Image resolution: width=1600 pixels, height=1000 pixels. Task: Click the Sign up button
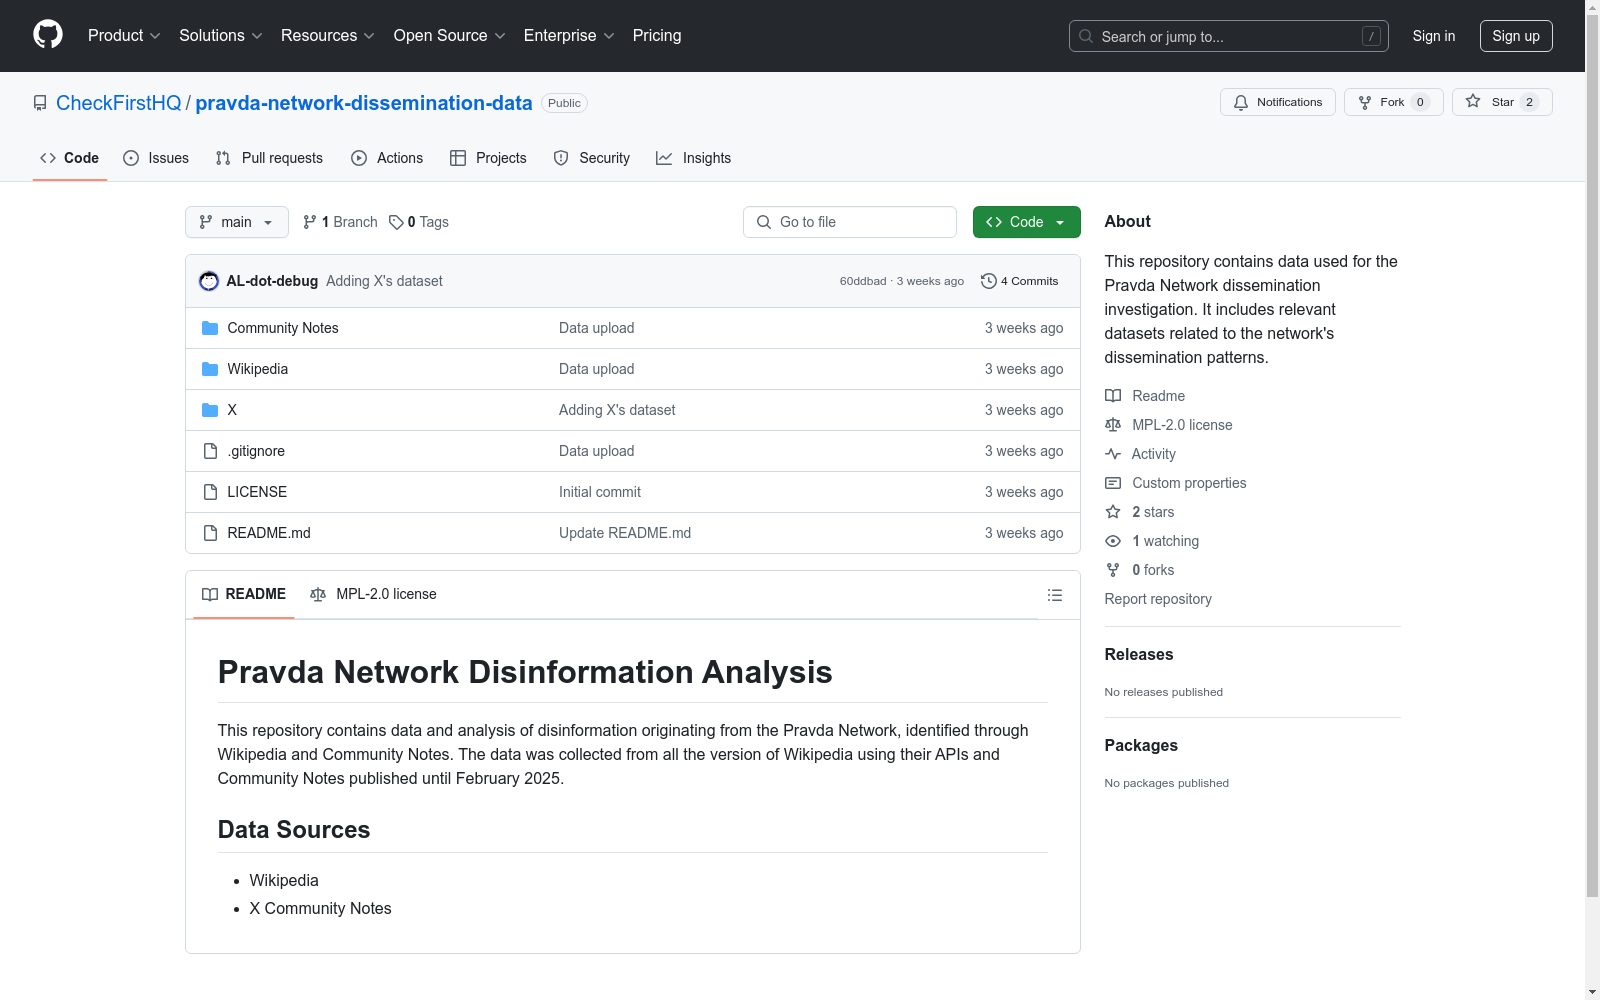pos(1516,36)
